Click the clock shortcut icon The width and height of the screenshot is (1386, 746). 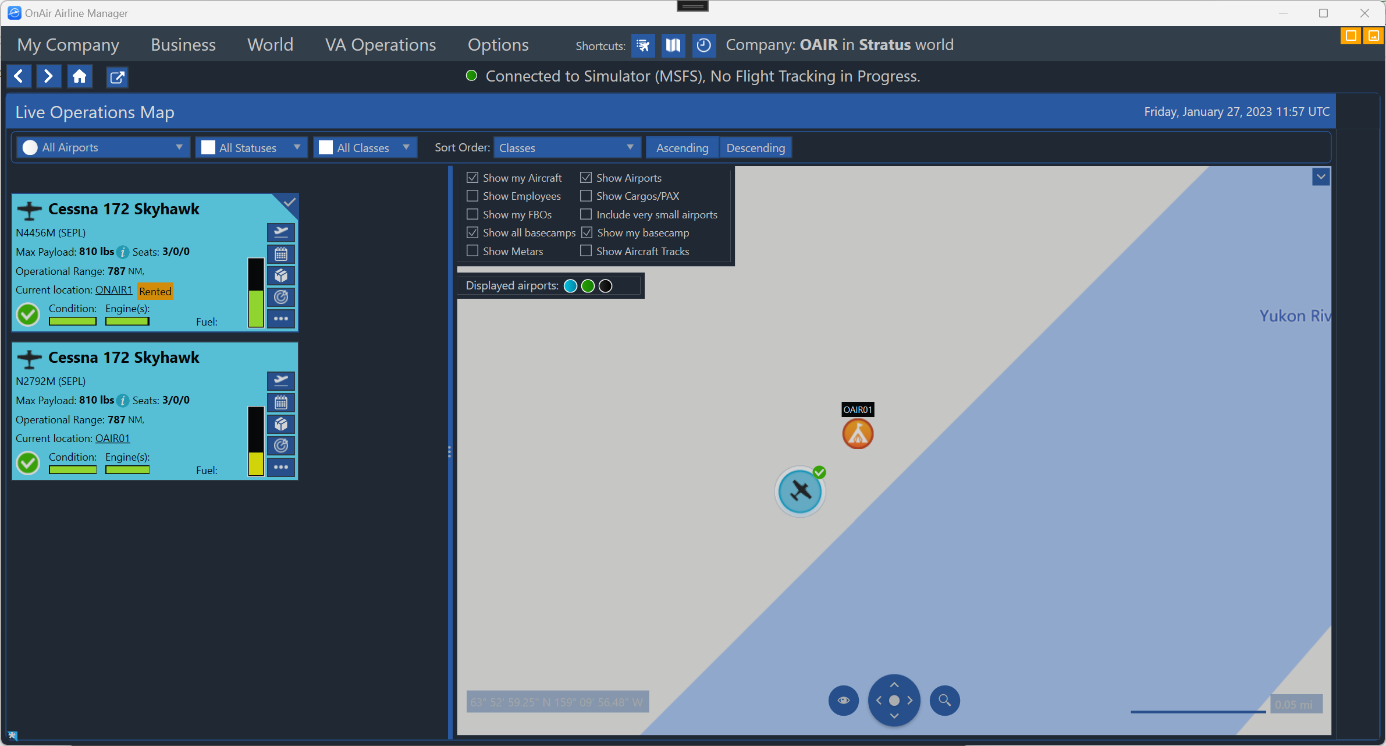click(x=704, y=45)
